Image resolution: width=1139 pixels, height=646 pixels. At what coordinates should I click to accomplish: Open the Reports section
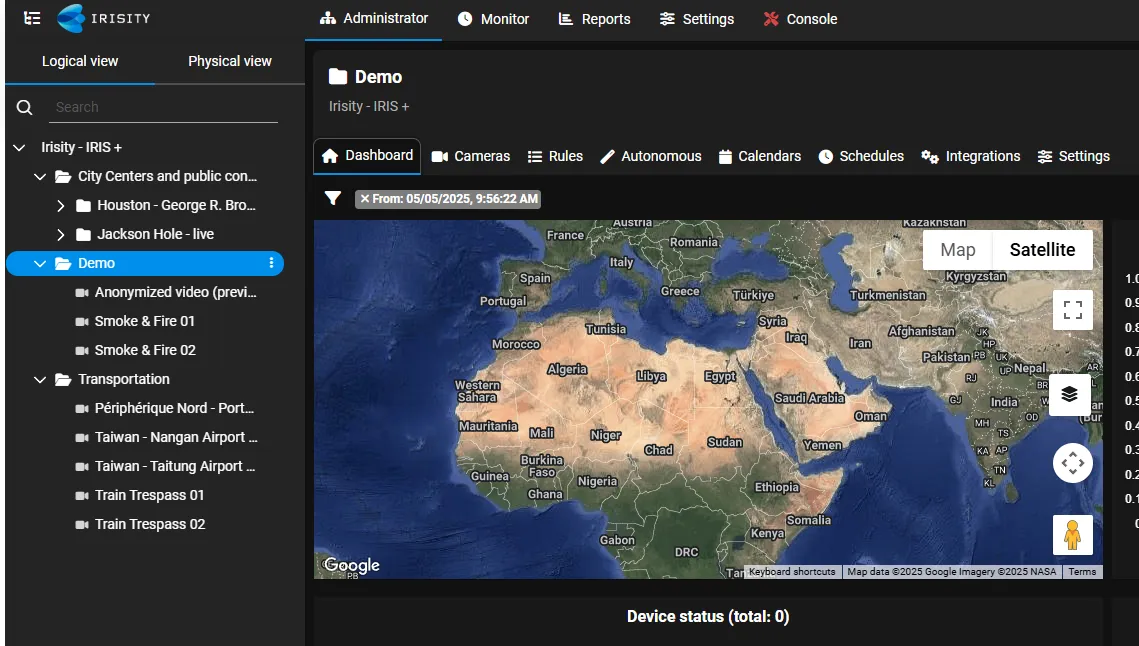pos(594,19)
